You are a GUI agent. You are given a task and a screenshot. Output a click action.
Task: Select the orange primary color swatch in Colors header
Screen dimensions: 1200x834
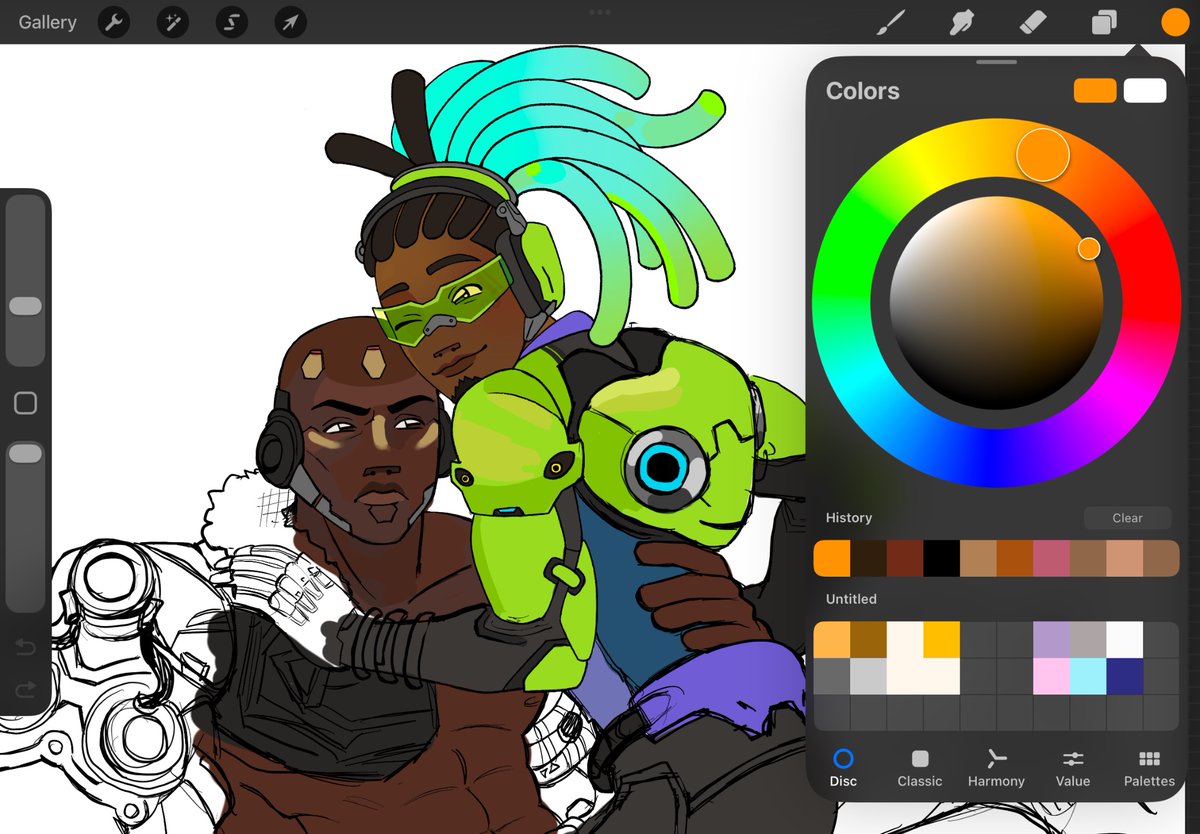(1095, 91)
